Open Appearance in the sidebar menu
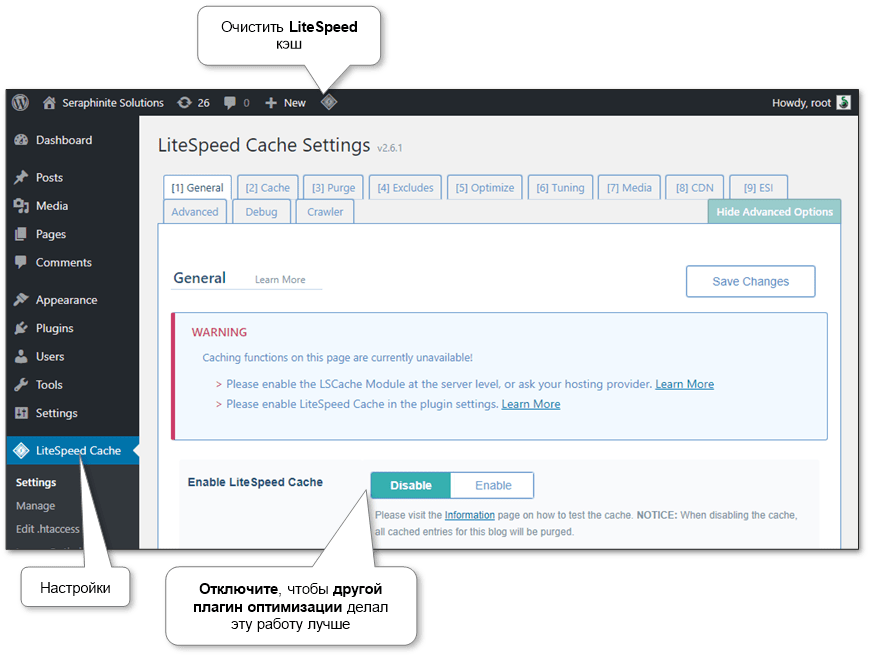 point(66,300)
